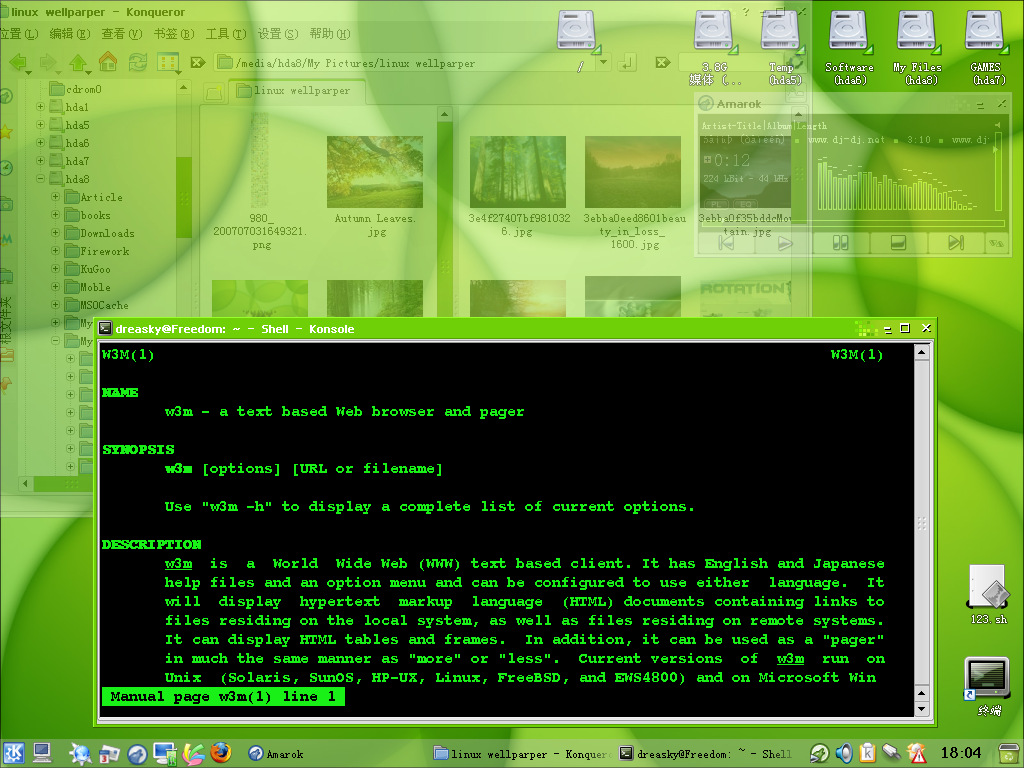Toggle Amarok elapsed/remaining time display
Image resolution: width=1024 pixels, height=768 pixels.
point(732,160)
